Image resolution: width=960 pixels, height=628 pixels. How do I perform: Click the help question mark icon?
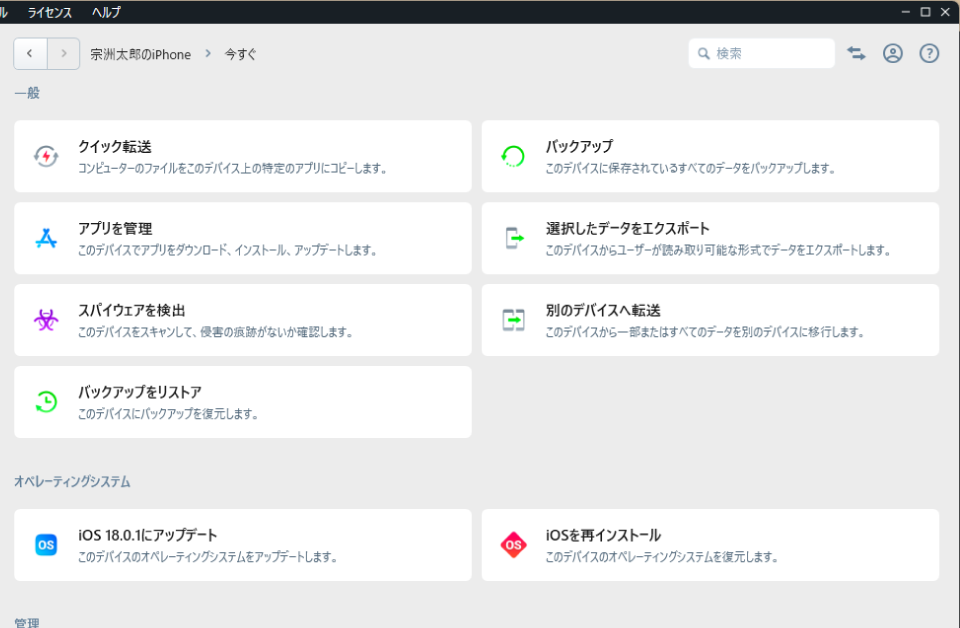coord(930,53)
